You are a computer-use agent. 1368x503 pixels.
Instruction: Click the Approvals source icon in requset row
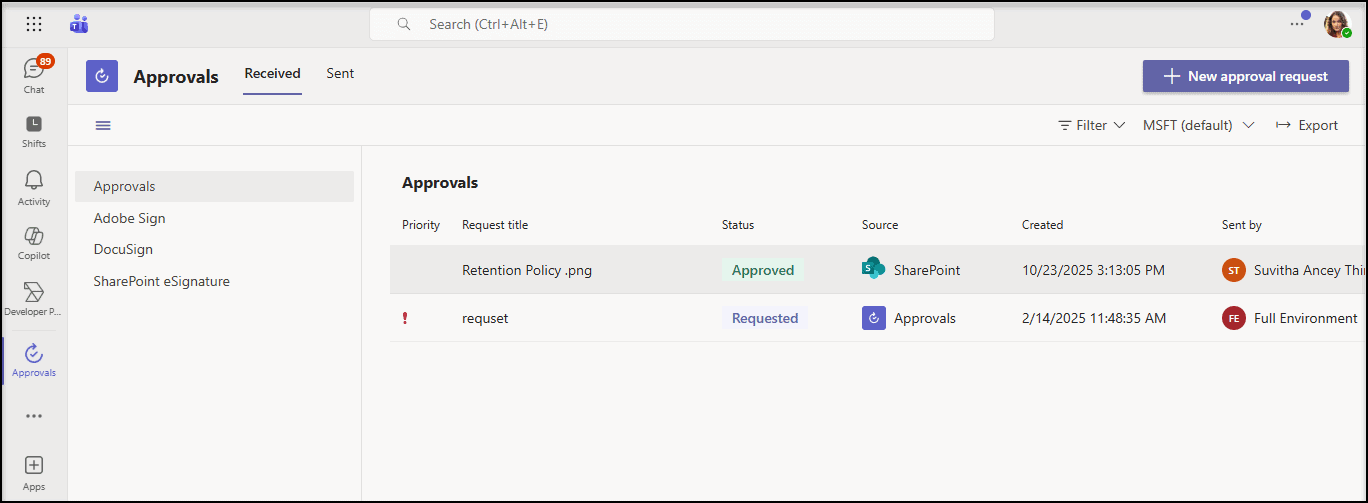click(874, 318)
